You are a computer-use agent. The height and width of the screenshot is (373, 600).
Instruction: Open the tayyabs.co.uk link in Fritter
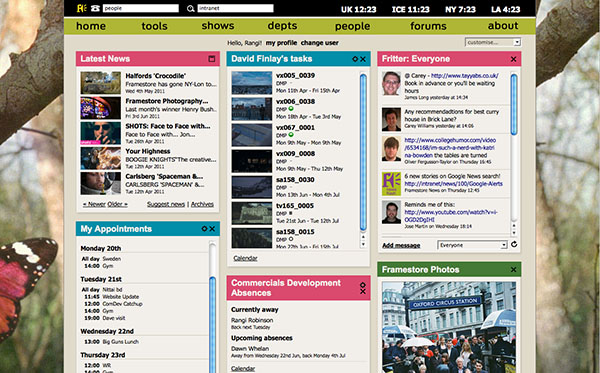465,76
